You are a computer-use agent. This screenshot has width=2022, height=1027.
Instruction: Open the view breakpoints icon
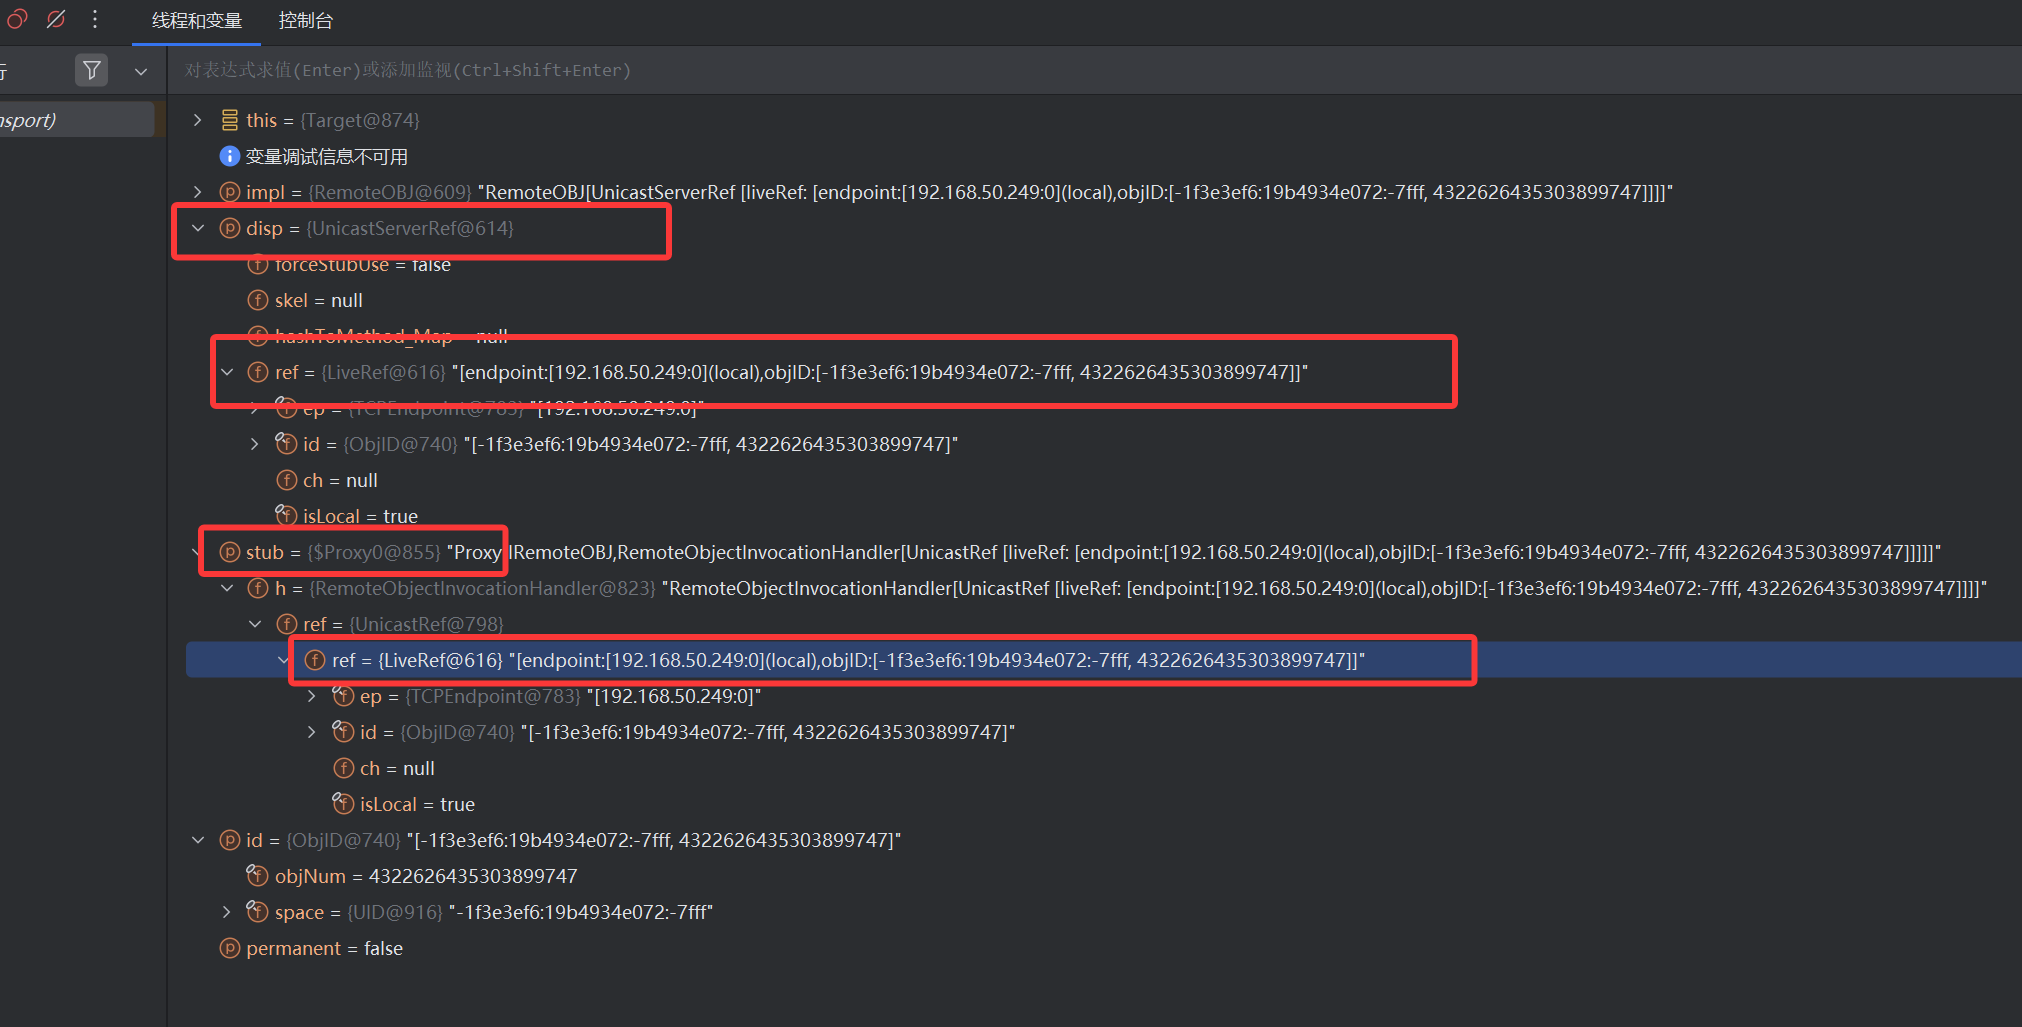click(x=17, y=19)
